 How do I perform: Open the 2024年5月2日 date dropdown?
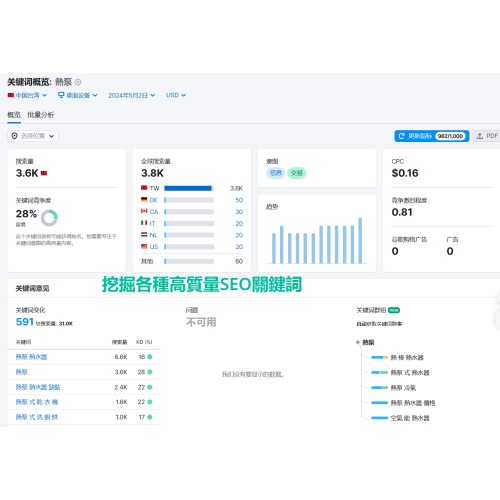[x=132, y=95]
